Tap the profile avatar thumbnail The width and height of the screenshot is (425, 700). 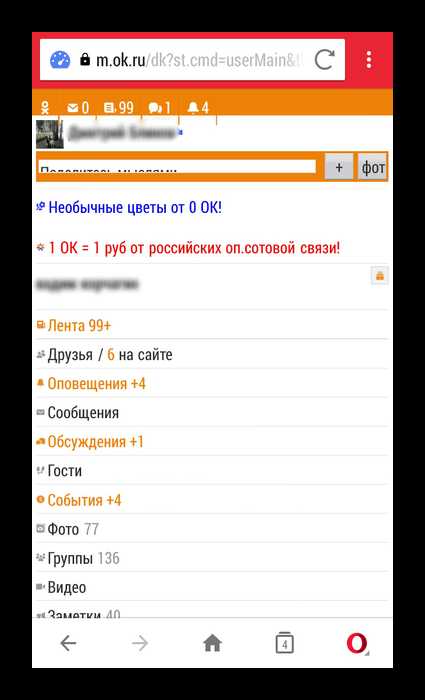click(x=50, y=133)
